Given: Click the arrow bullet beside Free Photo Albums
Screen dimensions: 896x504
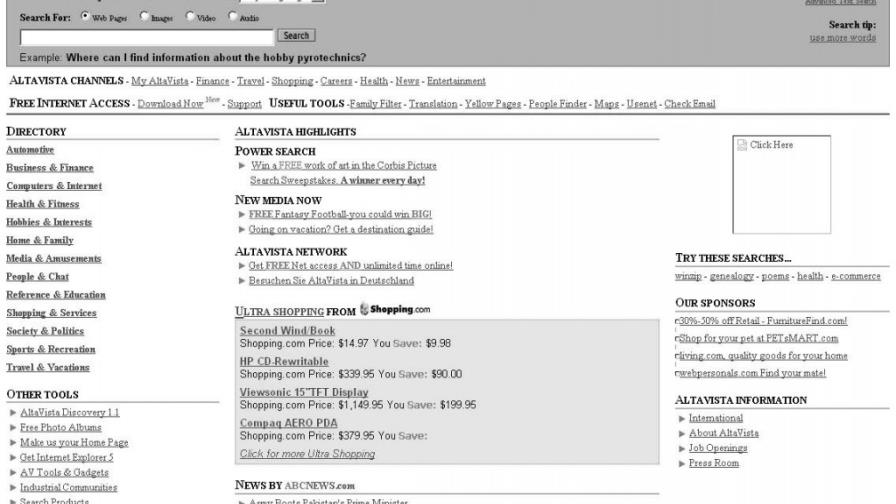Looking at the screenshot, I should [13, 427].
